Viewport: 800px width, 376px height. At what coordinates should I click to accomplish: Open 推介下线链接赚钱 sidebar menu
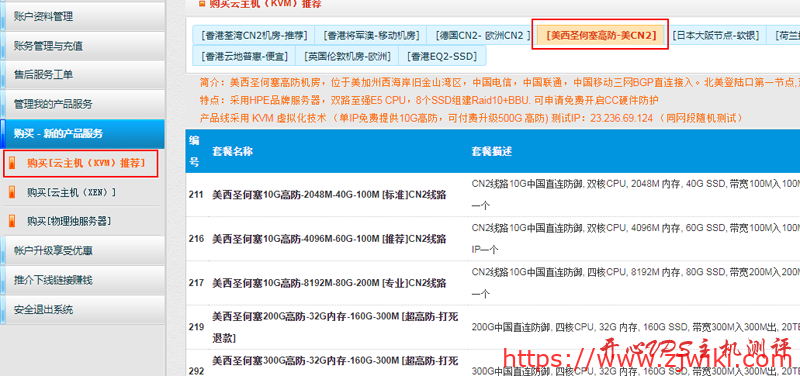point(82,280)
